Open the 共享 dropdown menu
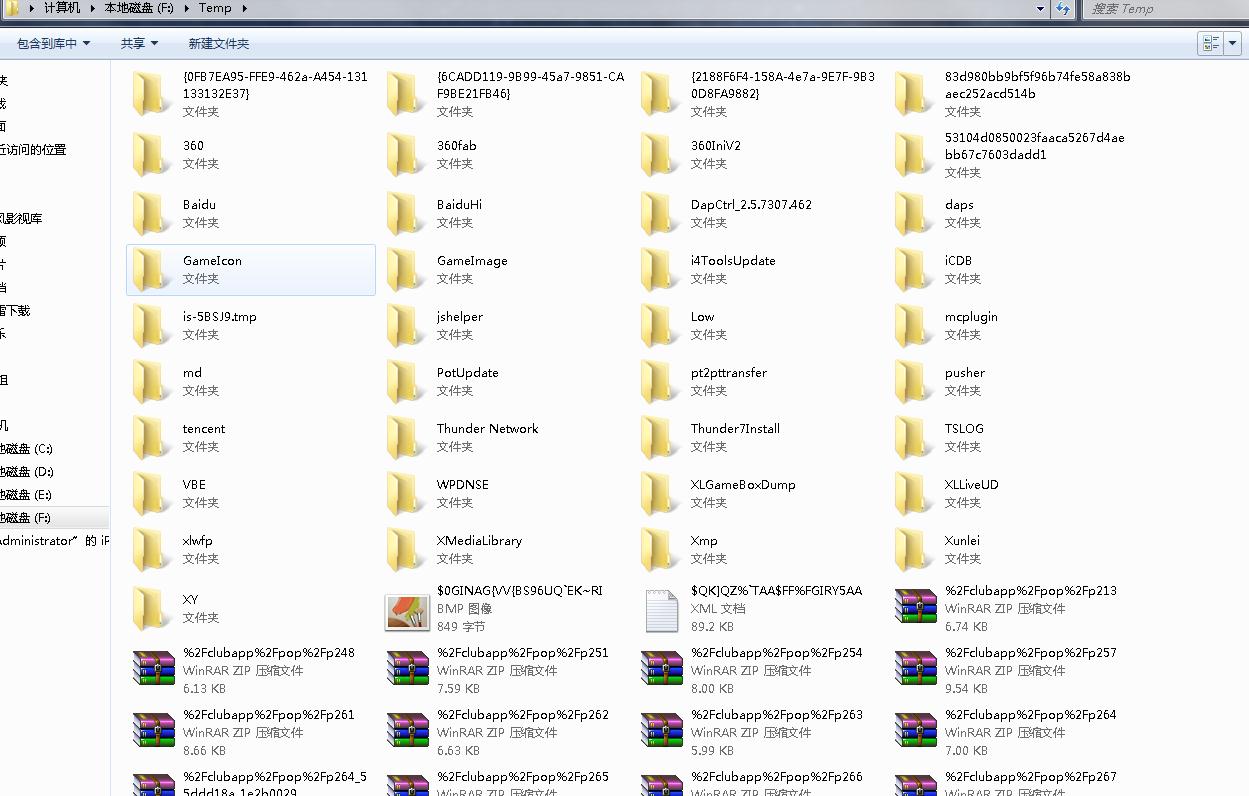 pos(139,44)
